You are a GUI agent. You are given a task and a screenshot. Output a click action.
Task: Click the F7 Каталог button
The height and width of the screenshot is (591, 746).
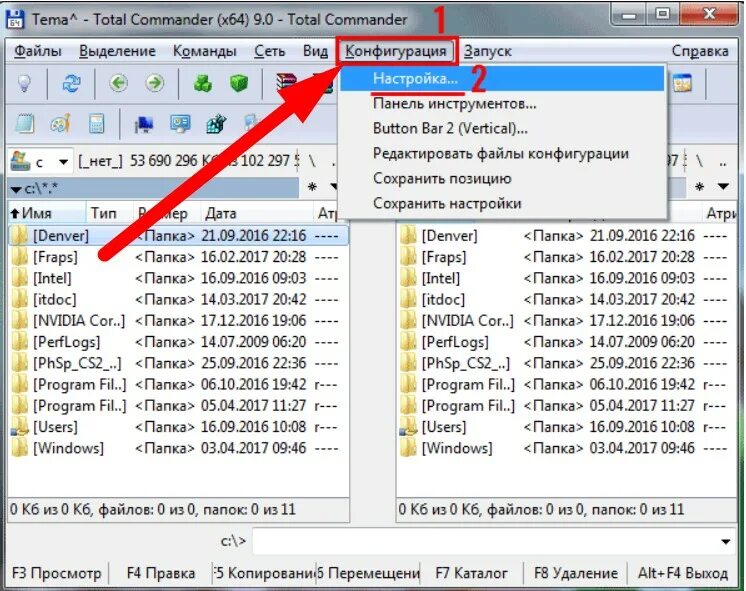click(471, 573)
